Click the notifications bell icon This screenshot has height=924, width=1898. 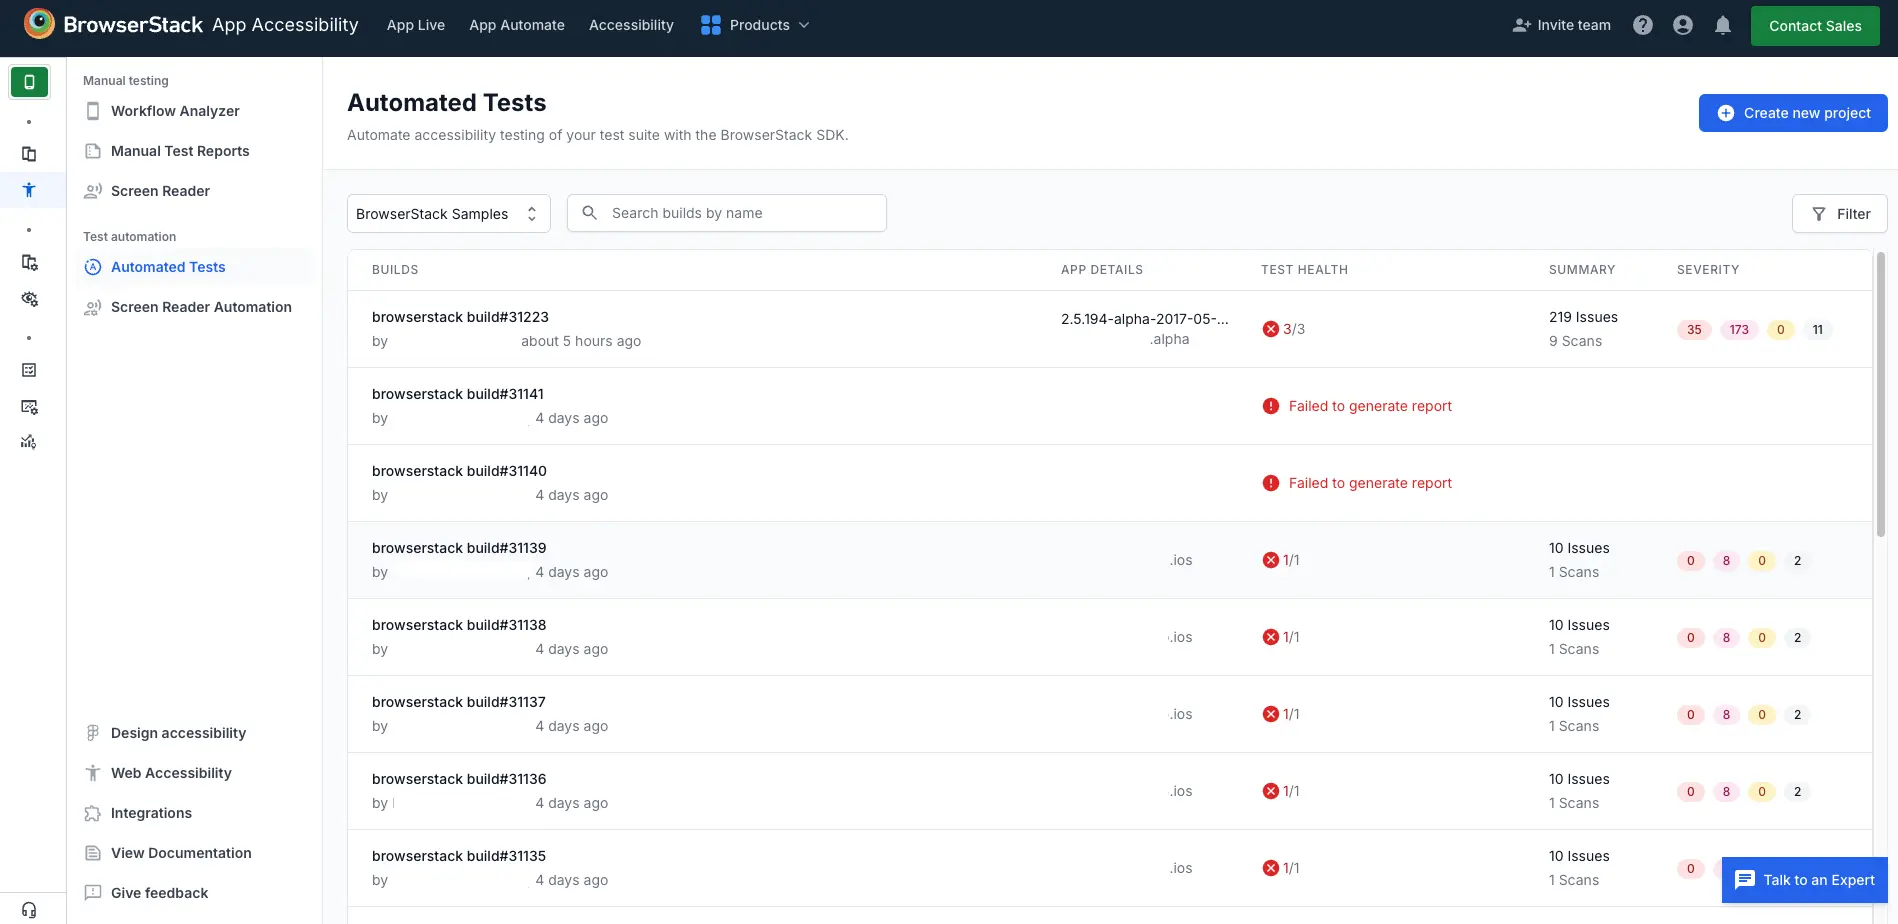(x=1723, y=25)
